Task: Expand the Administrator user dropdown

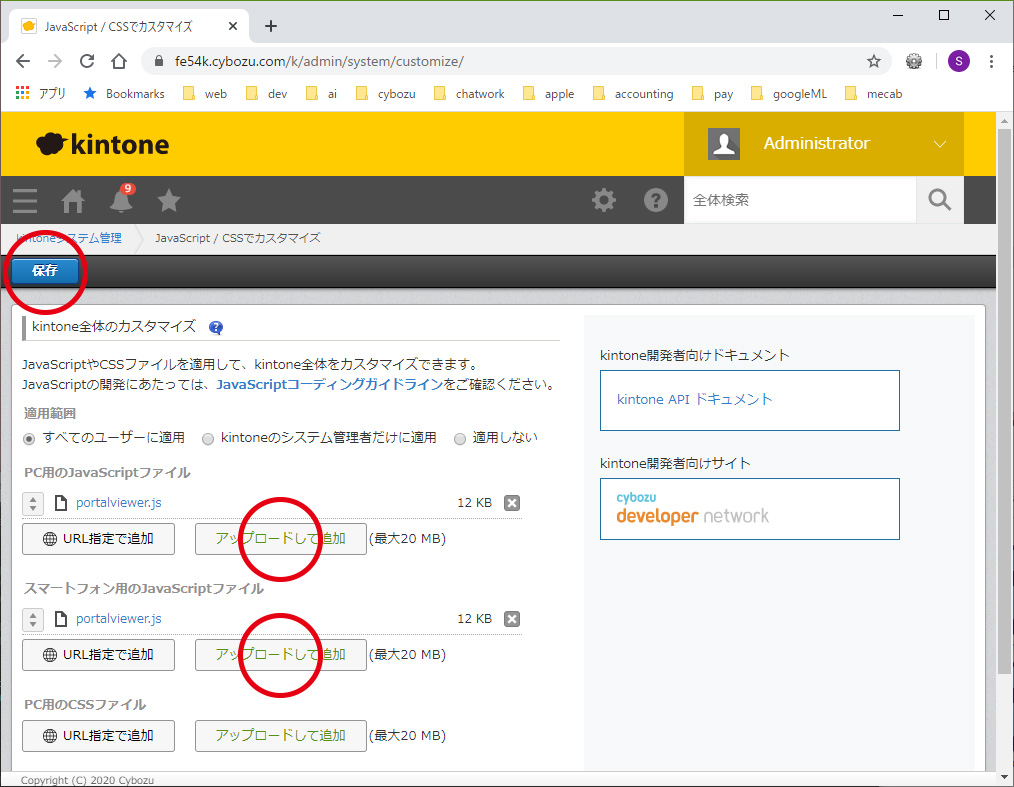Action: coord(940,144)
